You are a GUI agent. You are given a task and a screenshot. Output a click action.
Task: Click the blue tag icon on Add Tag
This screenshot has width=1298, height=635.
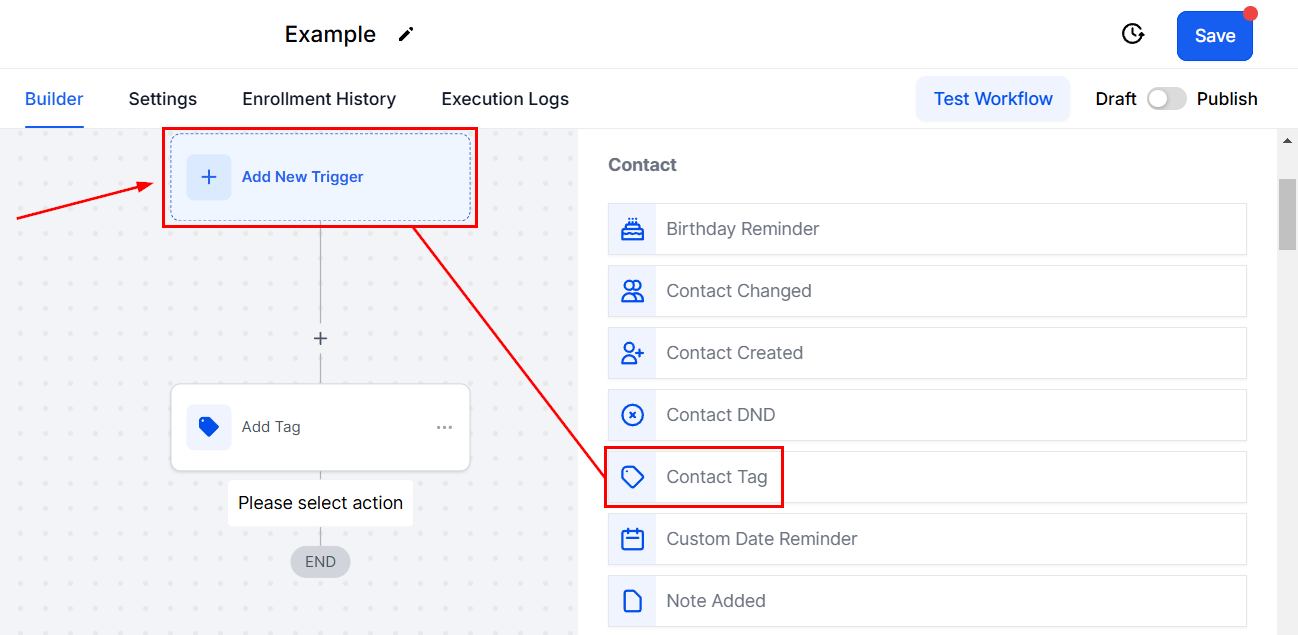click(x=209, y=427)
